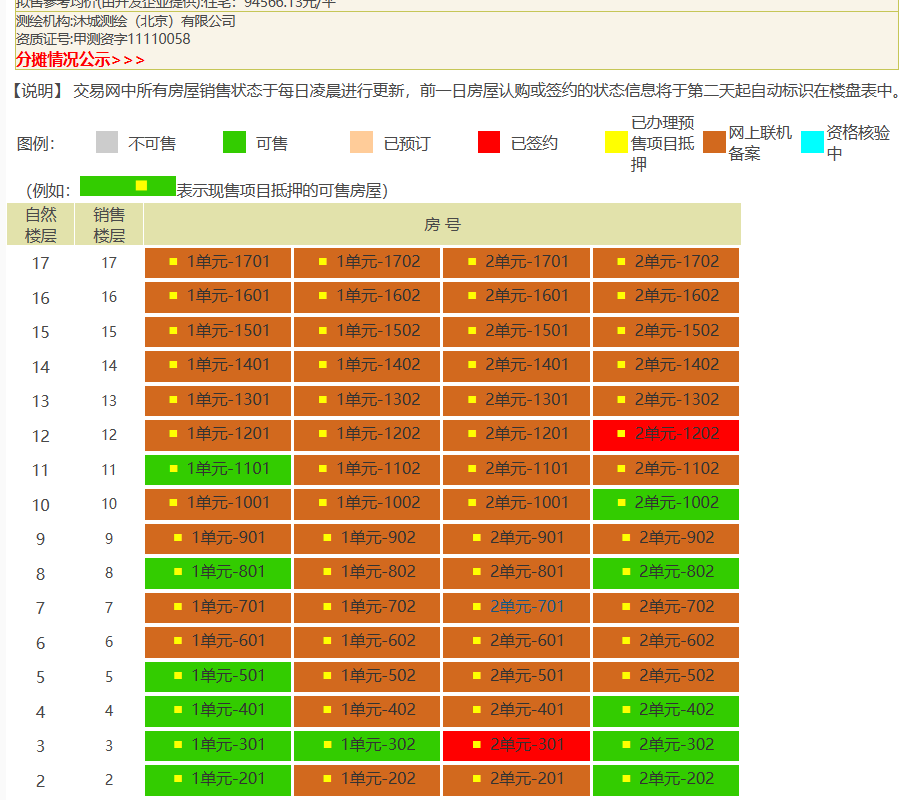Click the grey 不可售 legend swatch
923x800 pixels.
[x=107, y=142]
